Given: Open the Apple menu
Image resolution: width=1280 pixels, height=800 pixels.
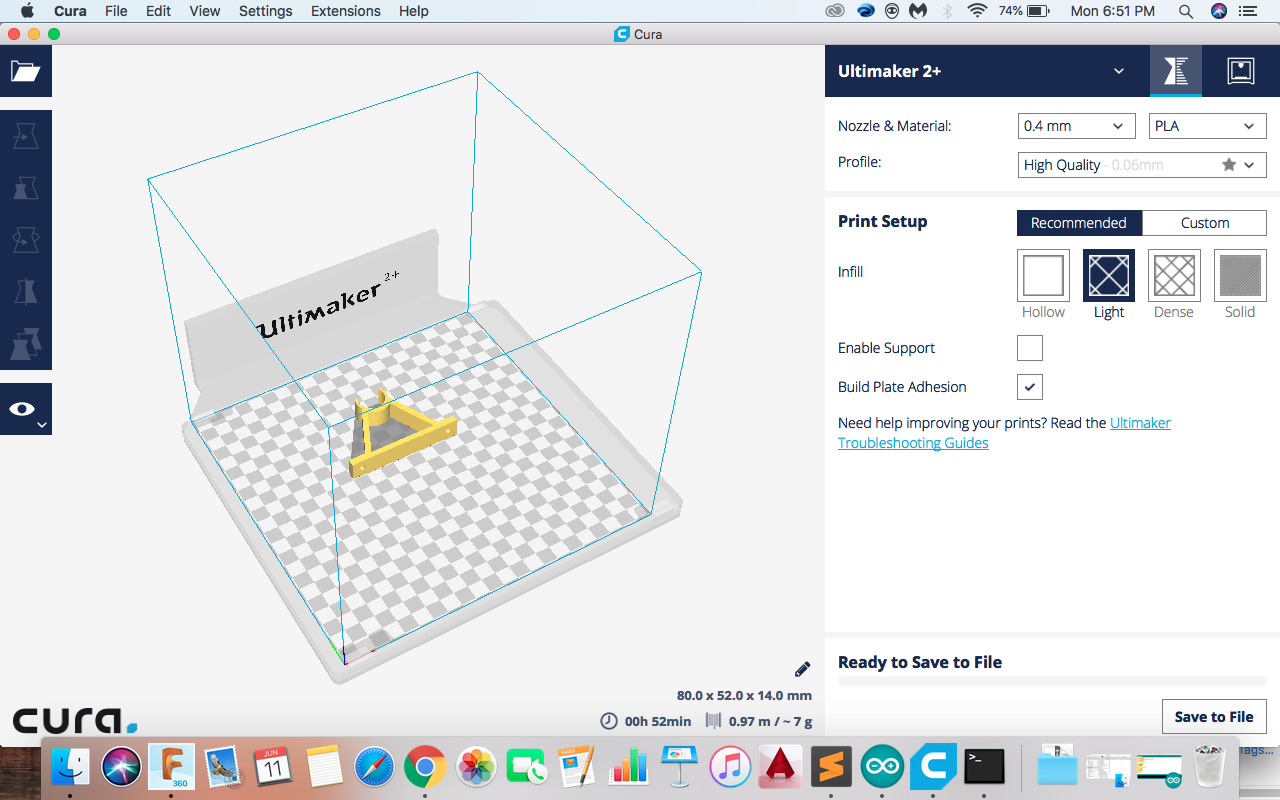Looking at the screenshot, I should pos(27,11).
